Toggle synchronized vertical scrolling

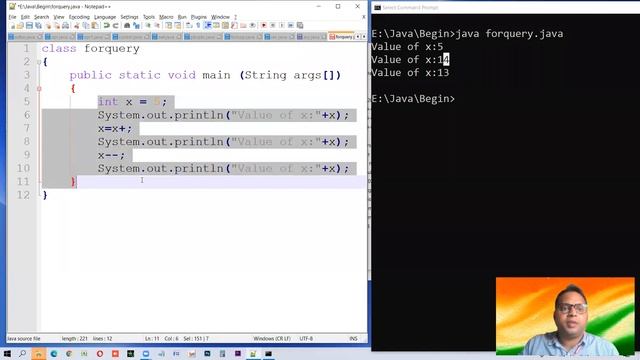(x=169, y=25)
